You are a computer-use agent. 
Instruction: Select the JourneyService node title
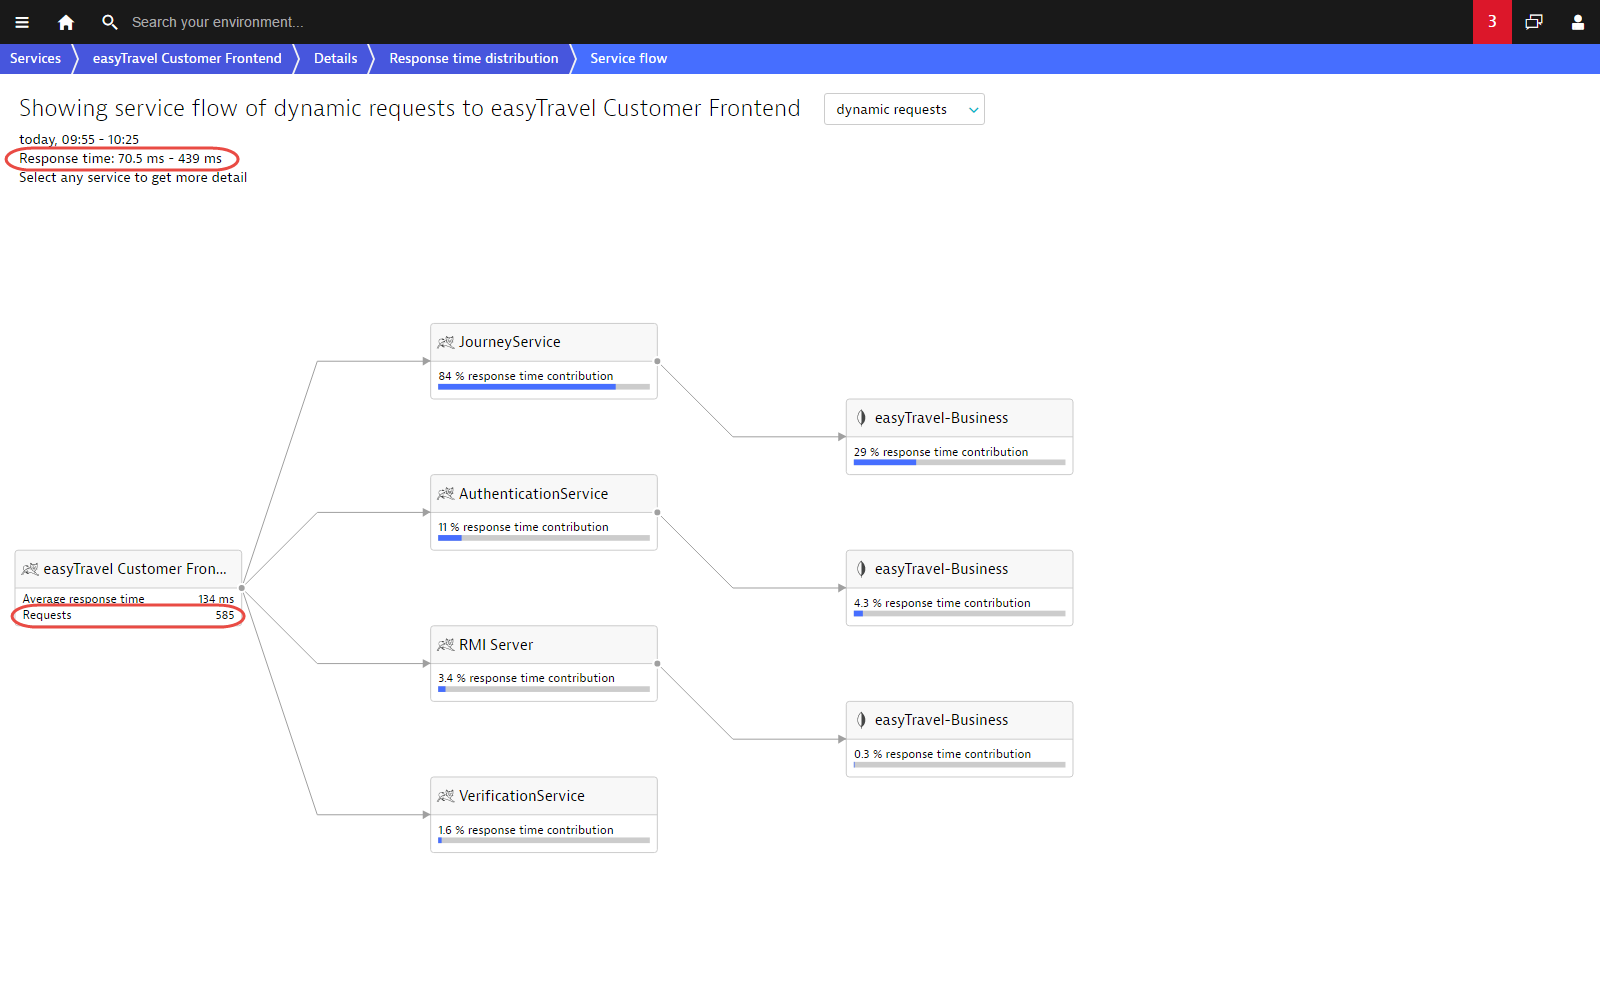click(510, 342)
